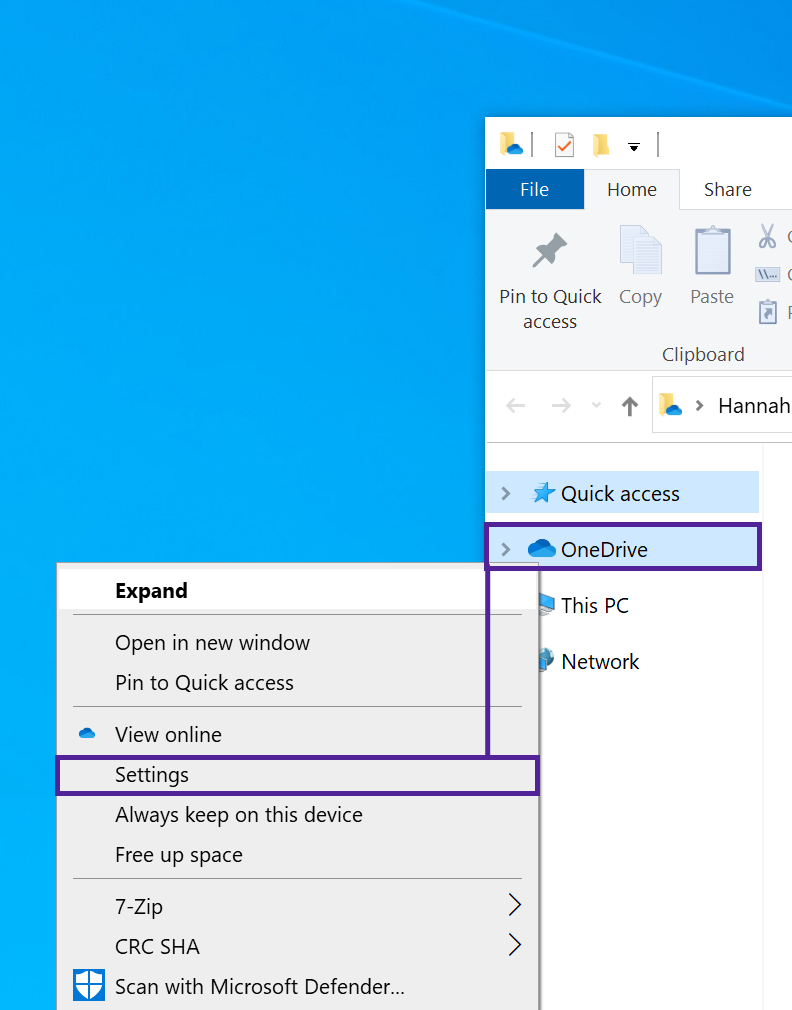The width and height of the screenshot is (792, 1010).
Task: Choose View online in context menu
Action: tap(297, 735)
